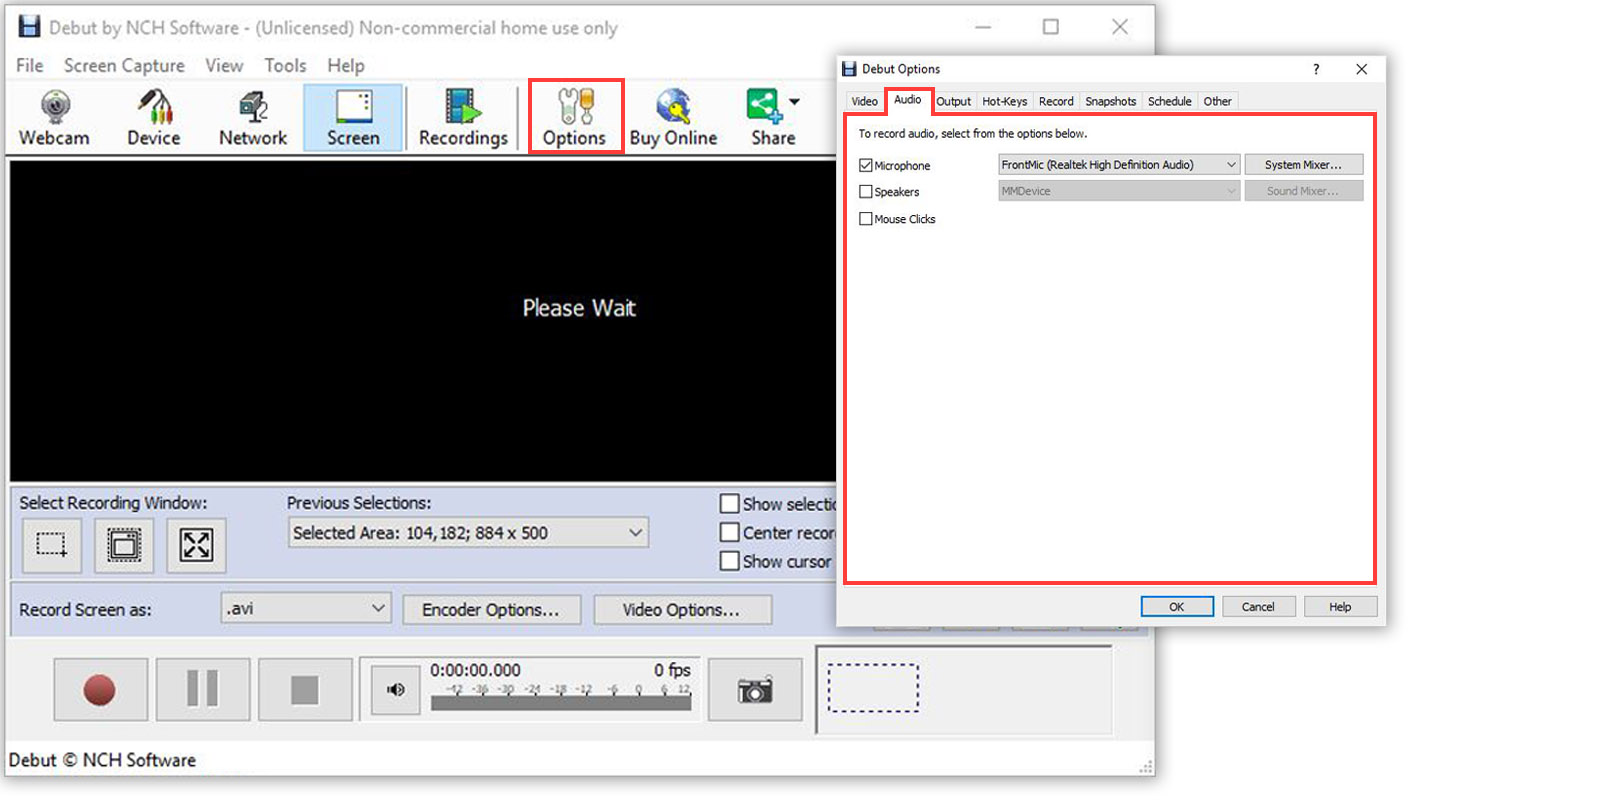
Task: Click the Debut app icon in title bar
Action: (x=30, y=27)
